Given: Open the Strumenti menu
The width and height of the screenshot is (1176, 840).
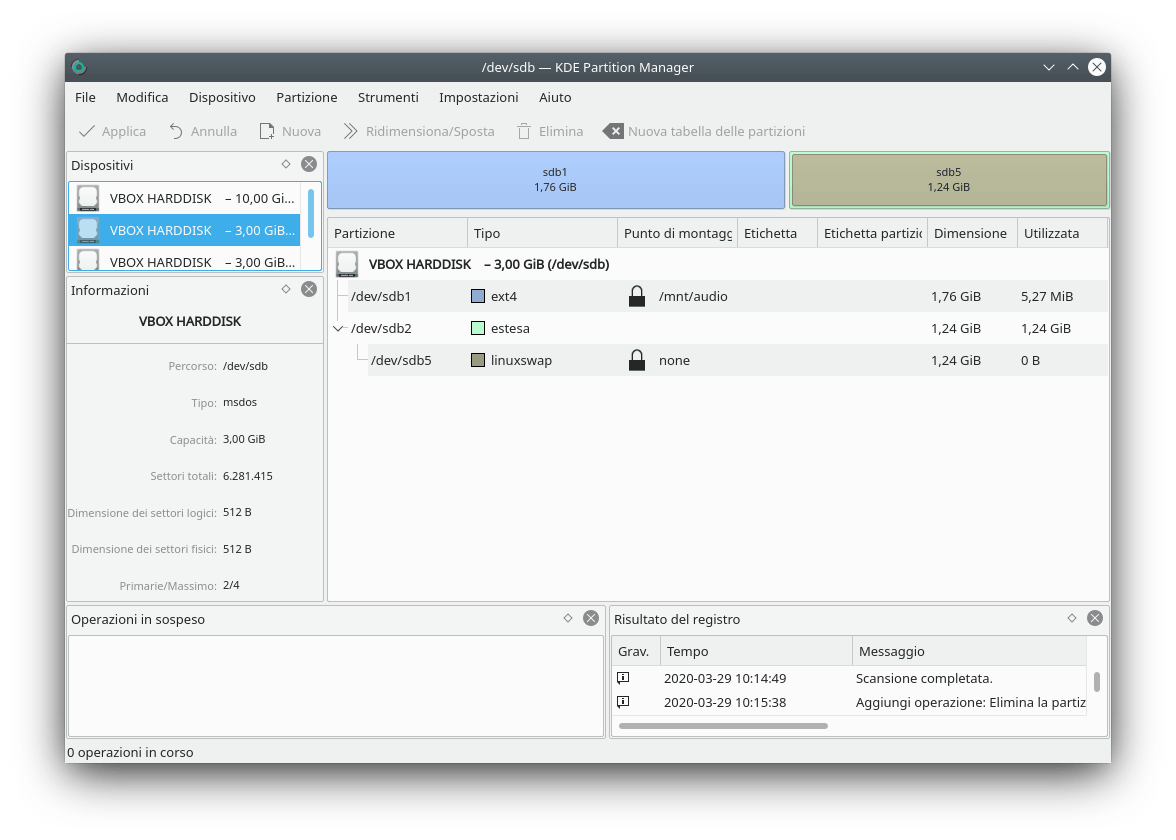Looking at the screenshot, I should [x=388, y=97].
